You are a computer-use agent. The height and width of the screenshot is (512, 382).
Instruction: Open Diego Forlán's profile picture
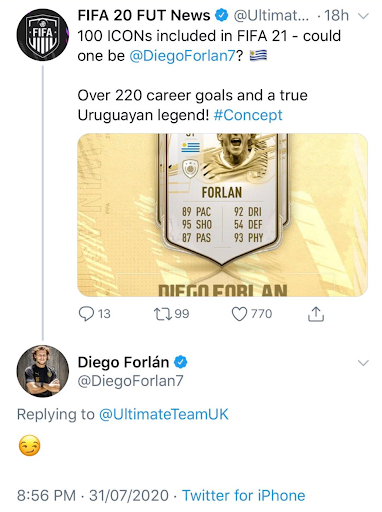click(43, 371)
